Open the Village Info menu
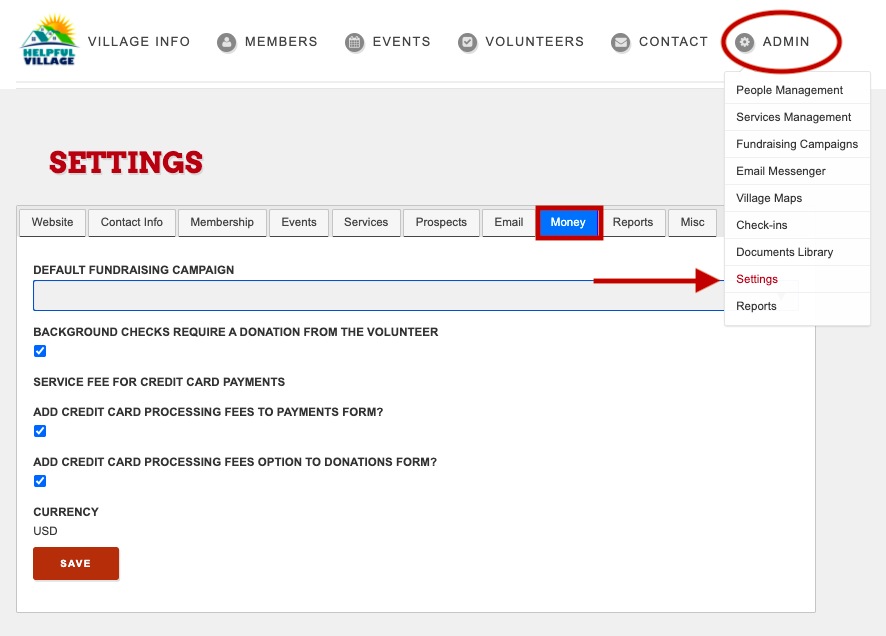Image resolution: width=886 pixels, height=636 pixels. pos(139,42)
